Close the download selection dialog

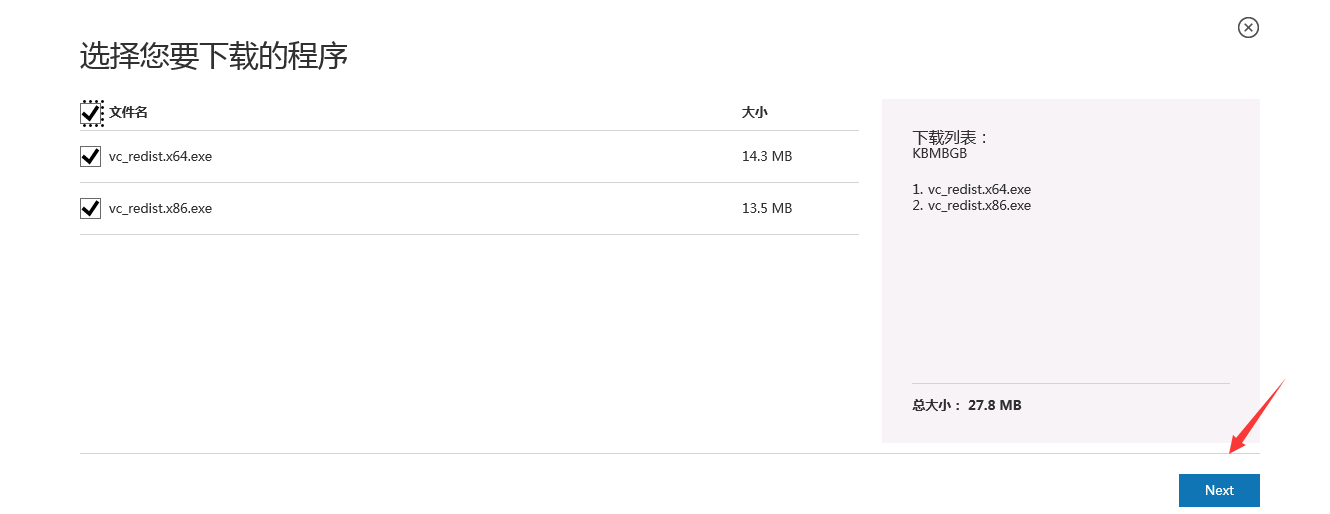pyautogui.click(x=1248, y=27)
